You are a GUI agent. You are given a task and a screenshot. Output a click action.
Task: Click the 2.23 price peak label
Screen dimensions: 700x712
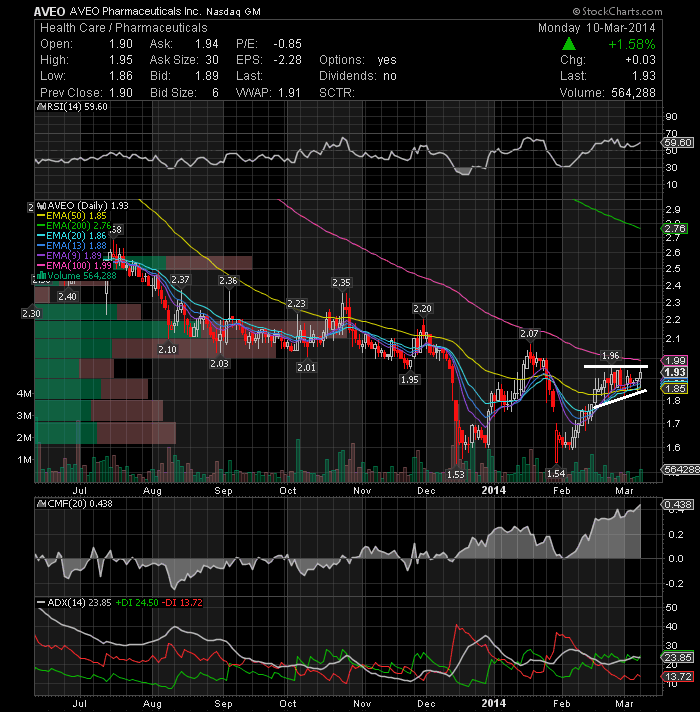pyautogui.click(x=296, y=303)
